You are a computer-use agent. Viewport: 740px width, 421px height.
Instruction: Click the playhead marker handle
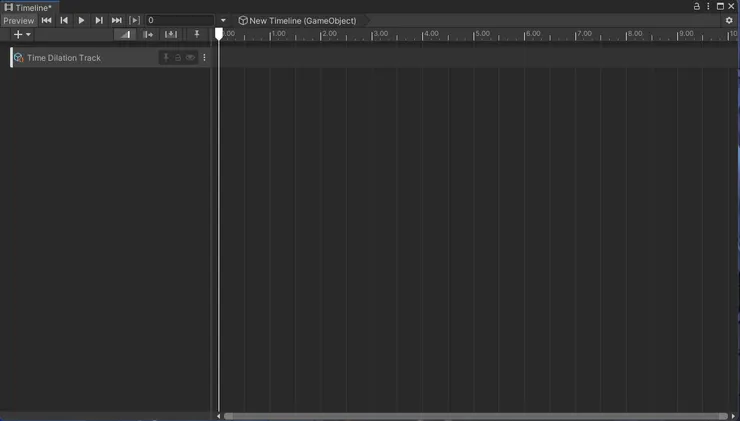(219, 34)
